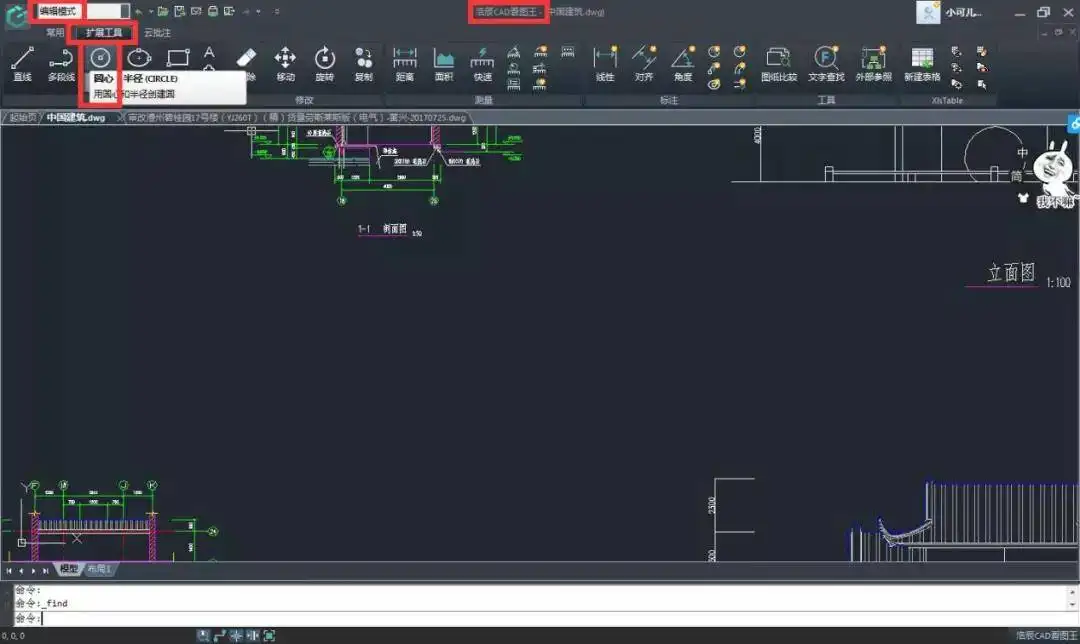
Task: Select the 多段线 polyline tool
Action: coord(61,63)
